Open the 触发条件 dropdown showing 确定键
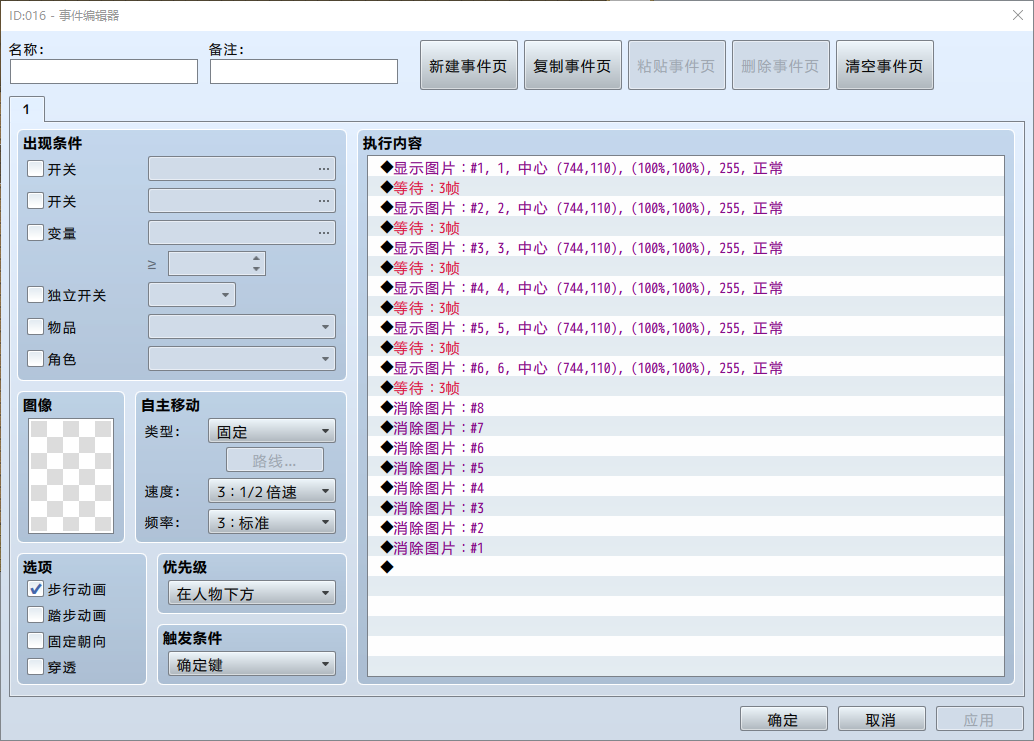1034x741 pixels. click(252, 665)
